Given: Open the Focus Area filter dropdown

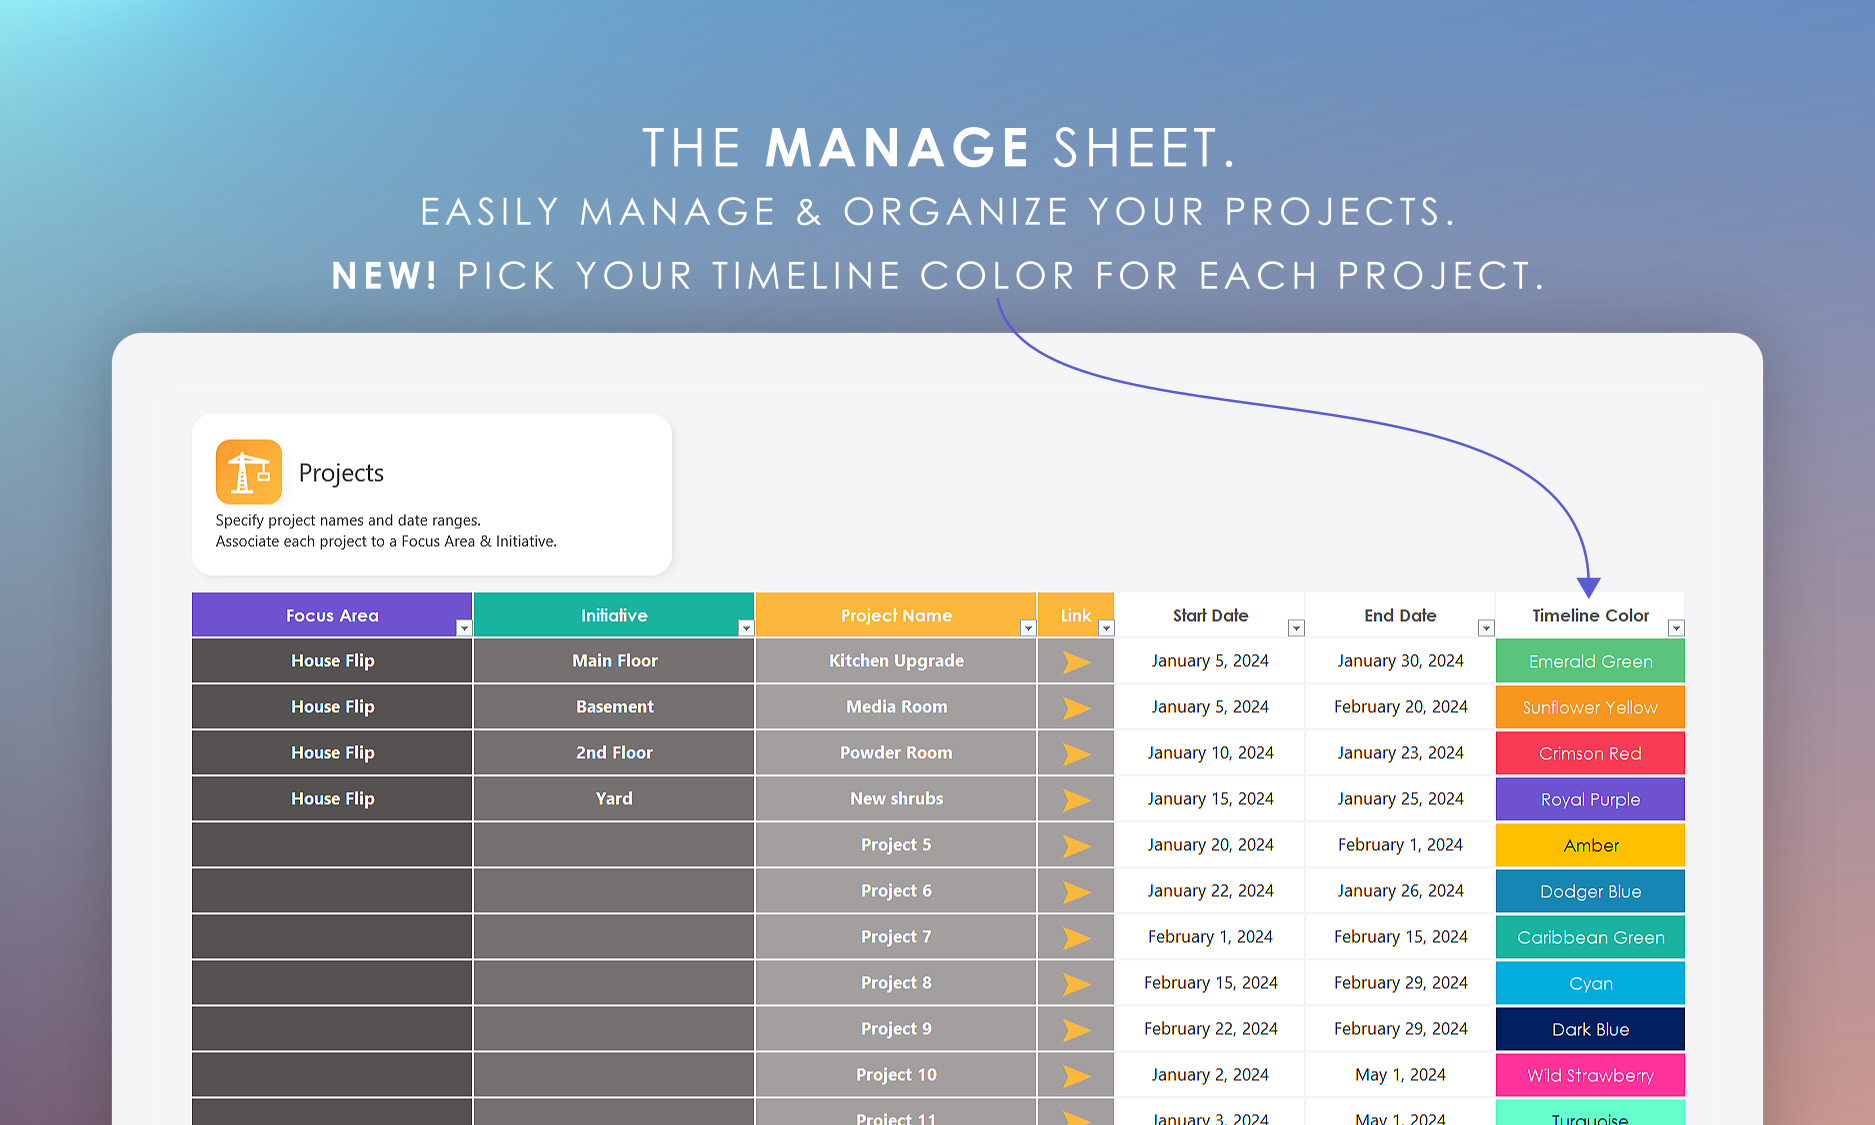Looking at the screenshot, I should pyautogui.click(x=464, y=628).
